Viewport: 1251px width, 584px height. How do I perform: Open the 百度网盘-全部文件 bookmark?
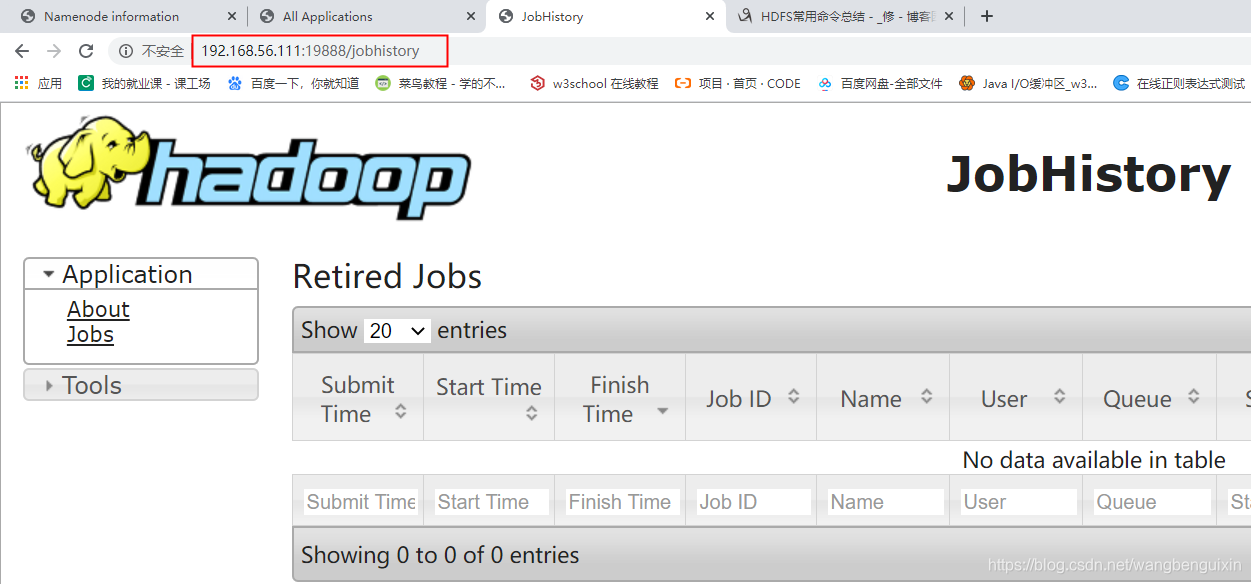[880, 84]
